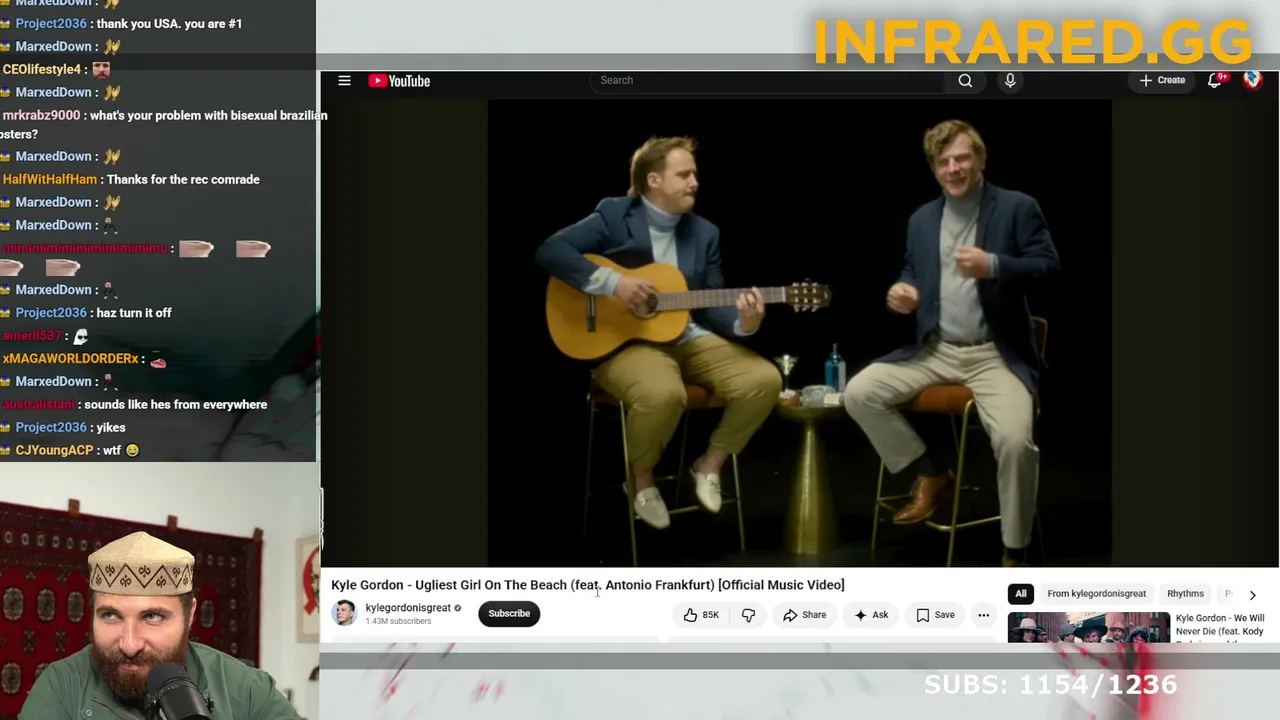1280x720 pixels.
Task: Click chat message "haz turn it off"
Action: coord(134,312)
